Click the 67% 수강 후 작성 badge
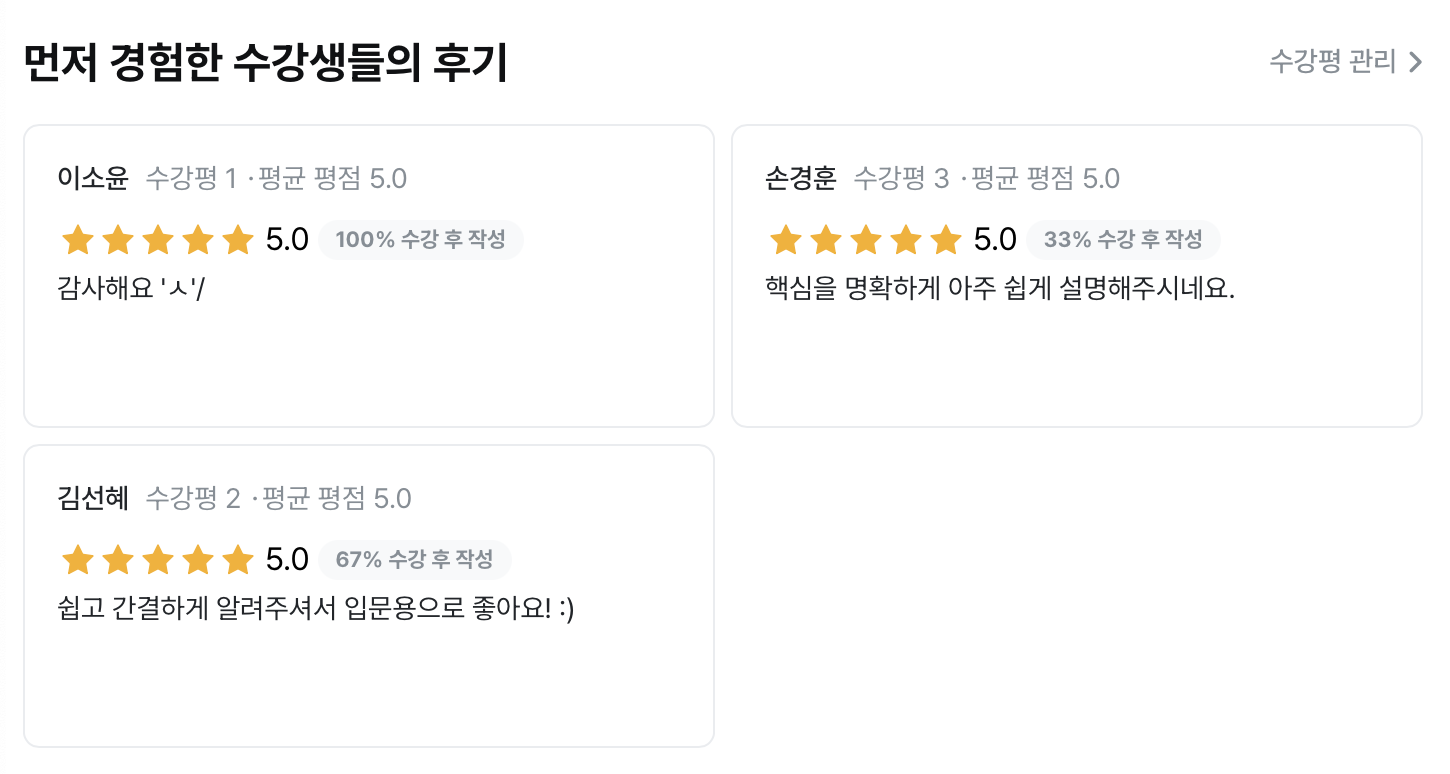 coord(415,560)
